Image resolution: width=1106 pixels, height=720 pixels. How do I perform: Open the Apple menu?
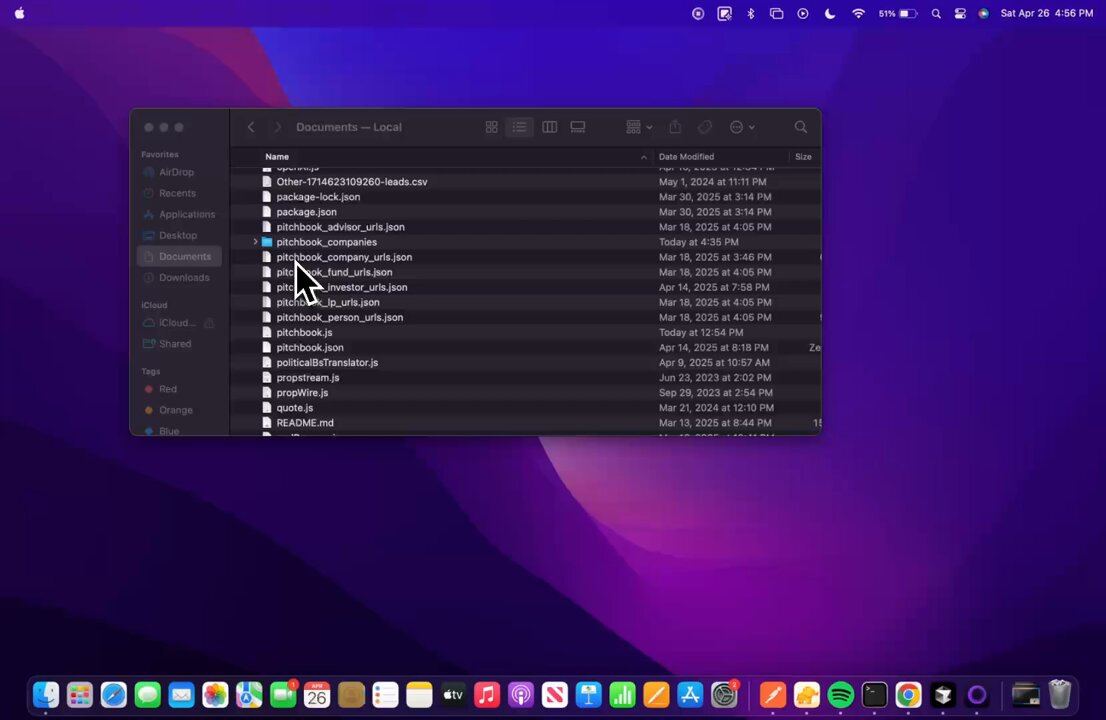click(x=19, y=14)
